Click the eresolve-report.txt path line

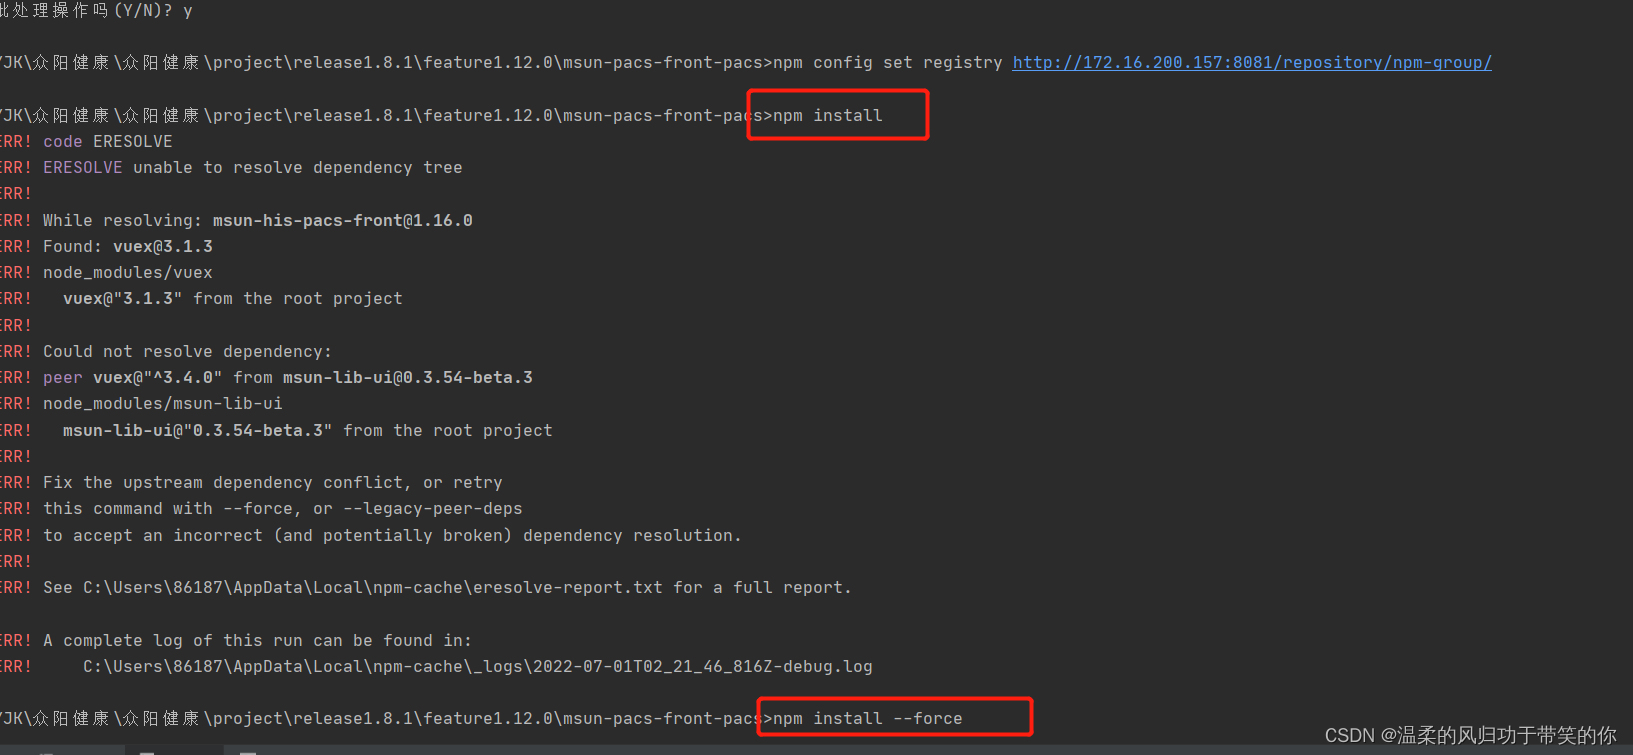pyautogui.click(x=448, y=587)
